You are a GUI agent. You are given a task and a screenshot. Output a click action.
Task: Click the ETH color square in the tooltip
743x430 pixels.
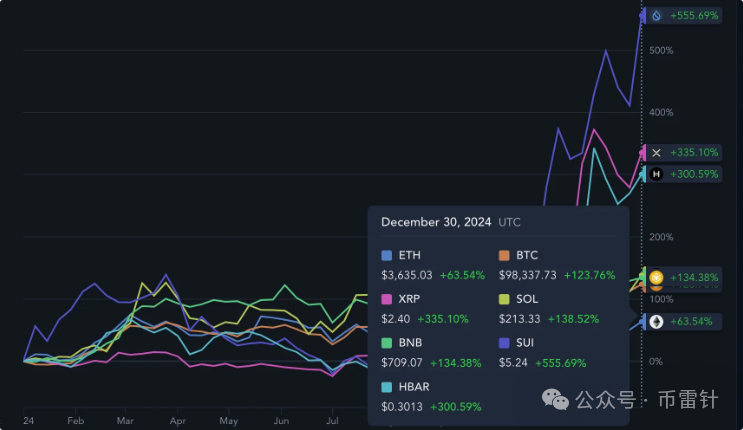387,256
